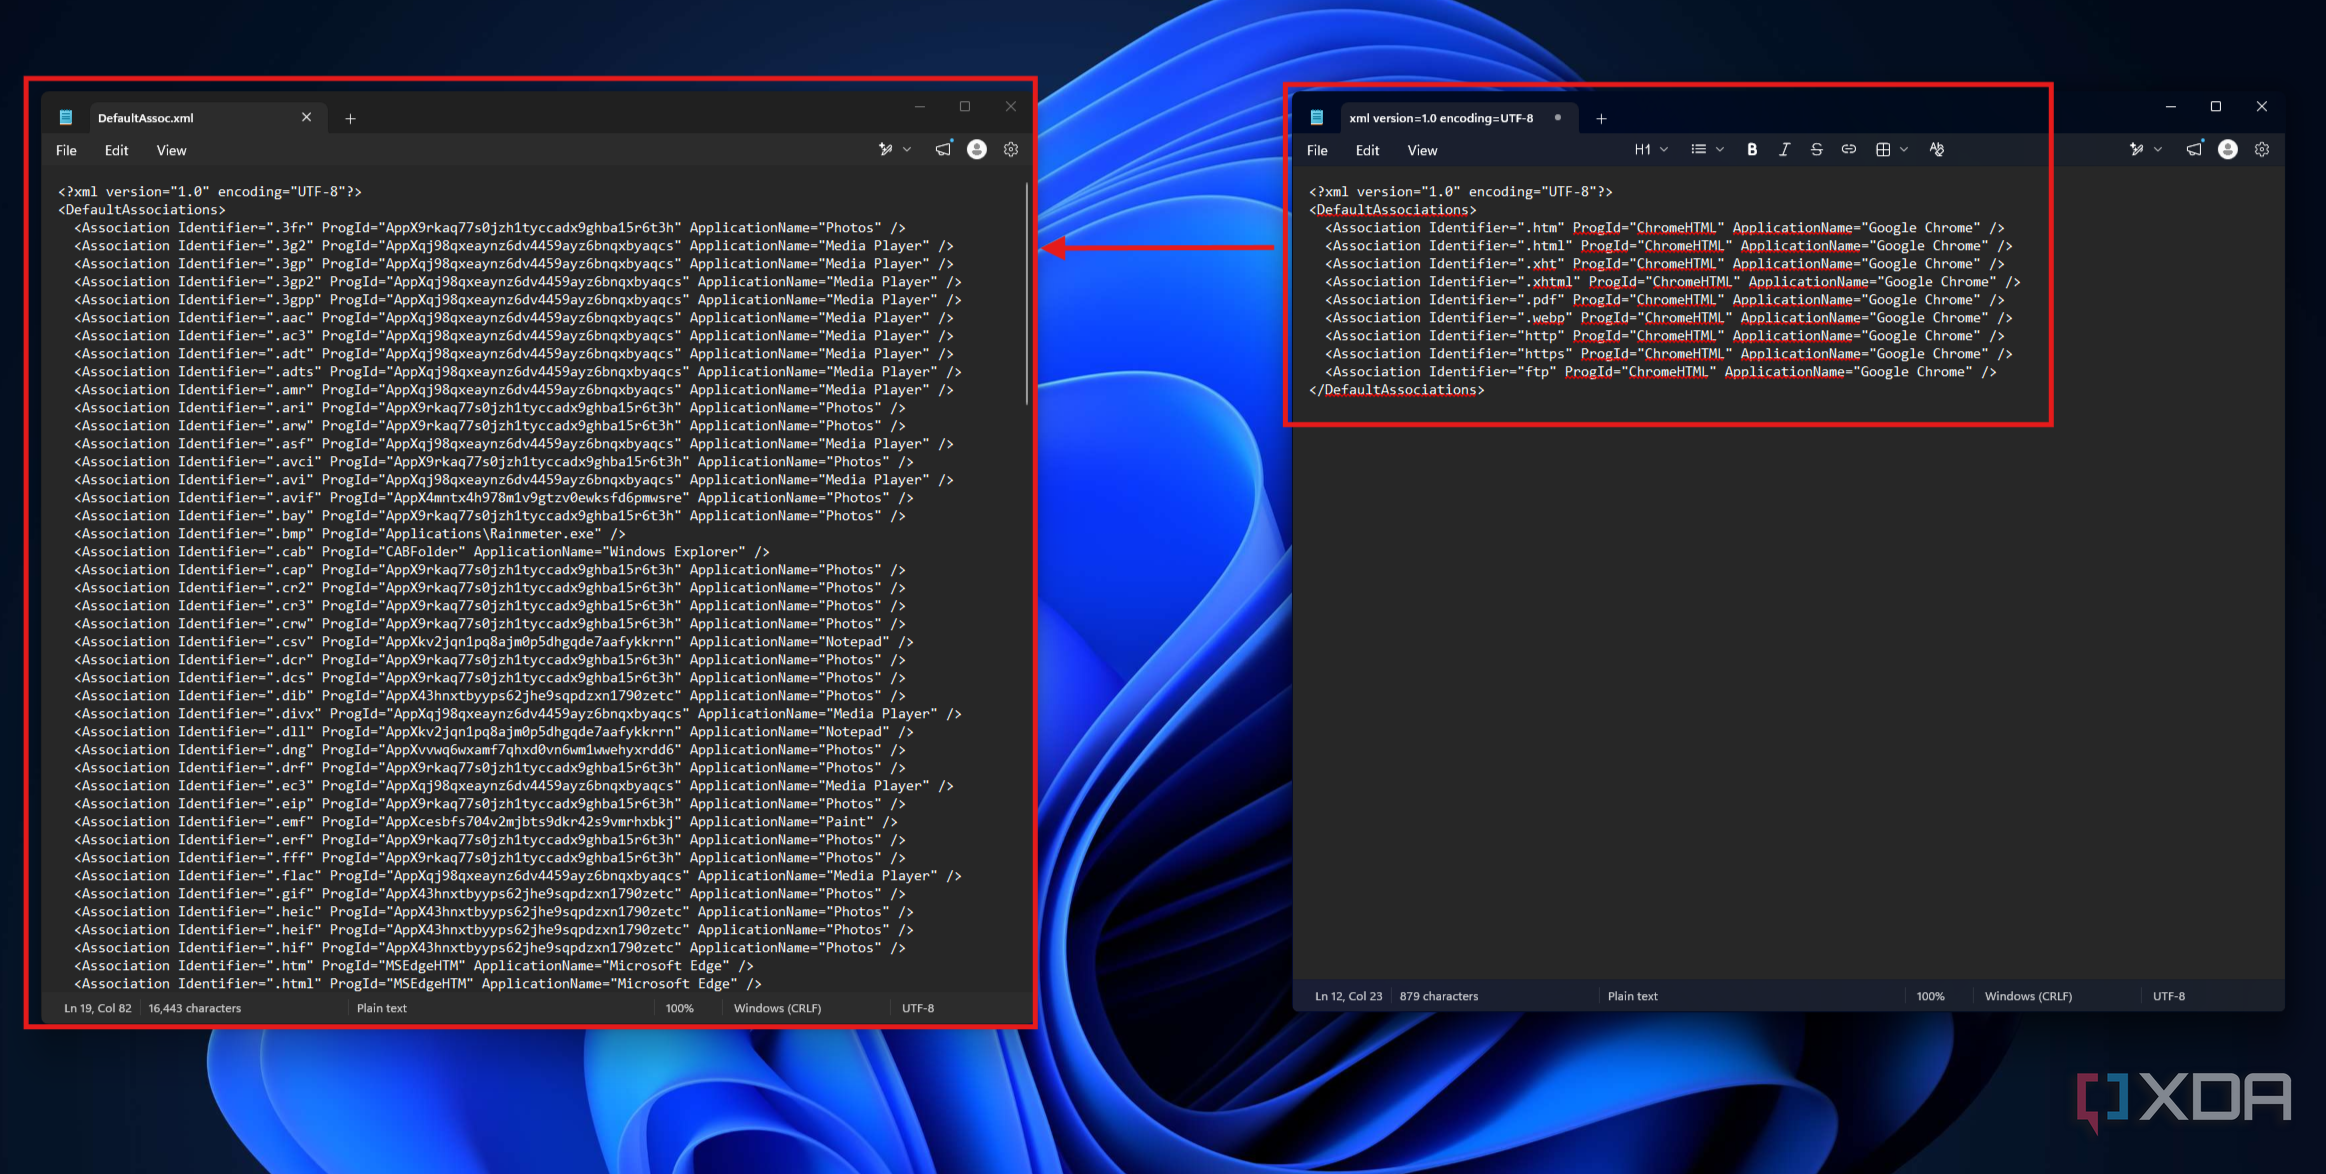Click 'Ln 12, Col 23' in status bar
The height and width of the screenshot is (1174, 2326).
[1349, 996]
